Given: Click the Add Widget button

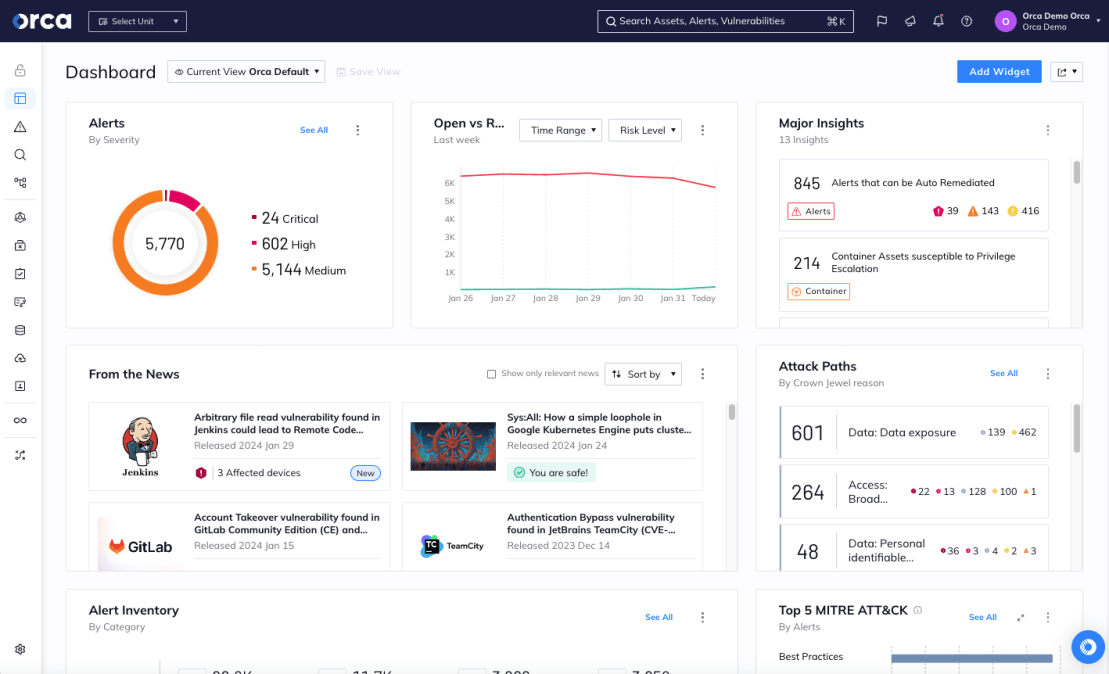Looking at the screenshot, I should pos(999,71).
